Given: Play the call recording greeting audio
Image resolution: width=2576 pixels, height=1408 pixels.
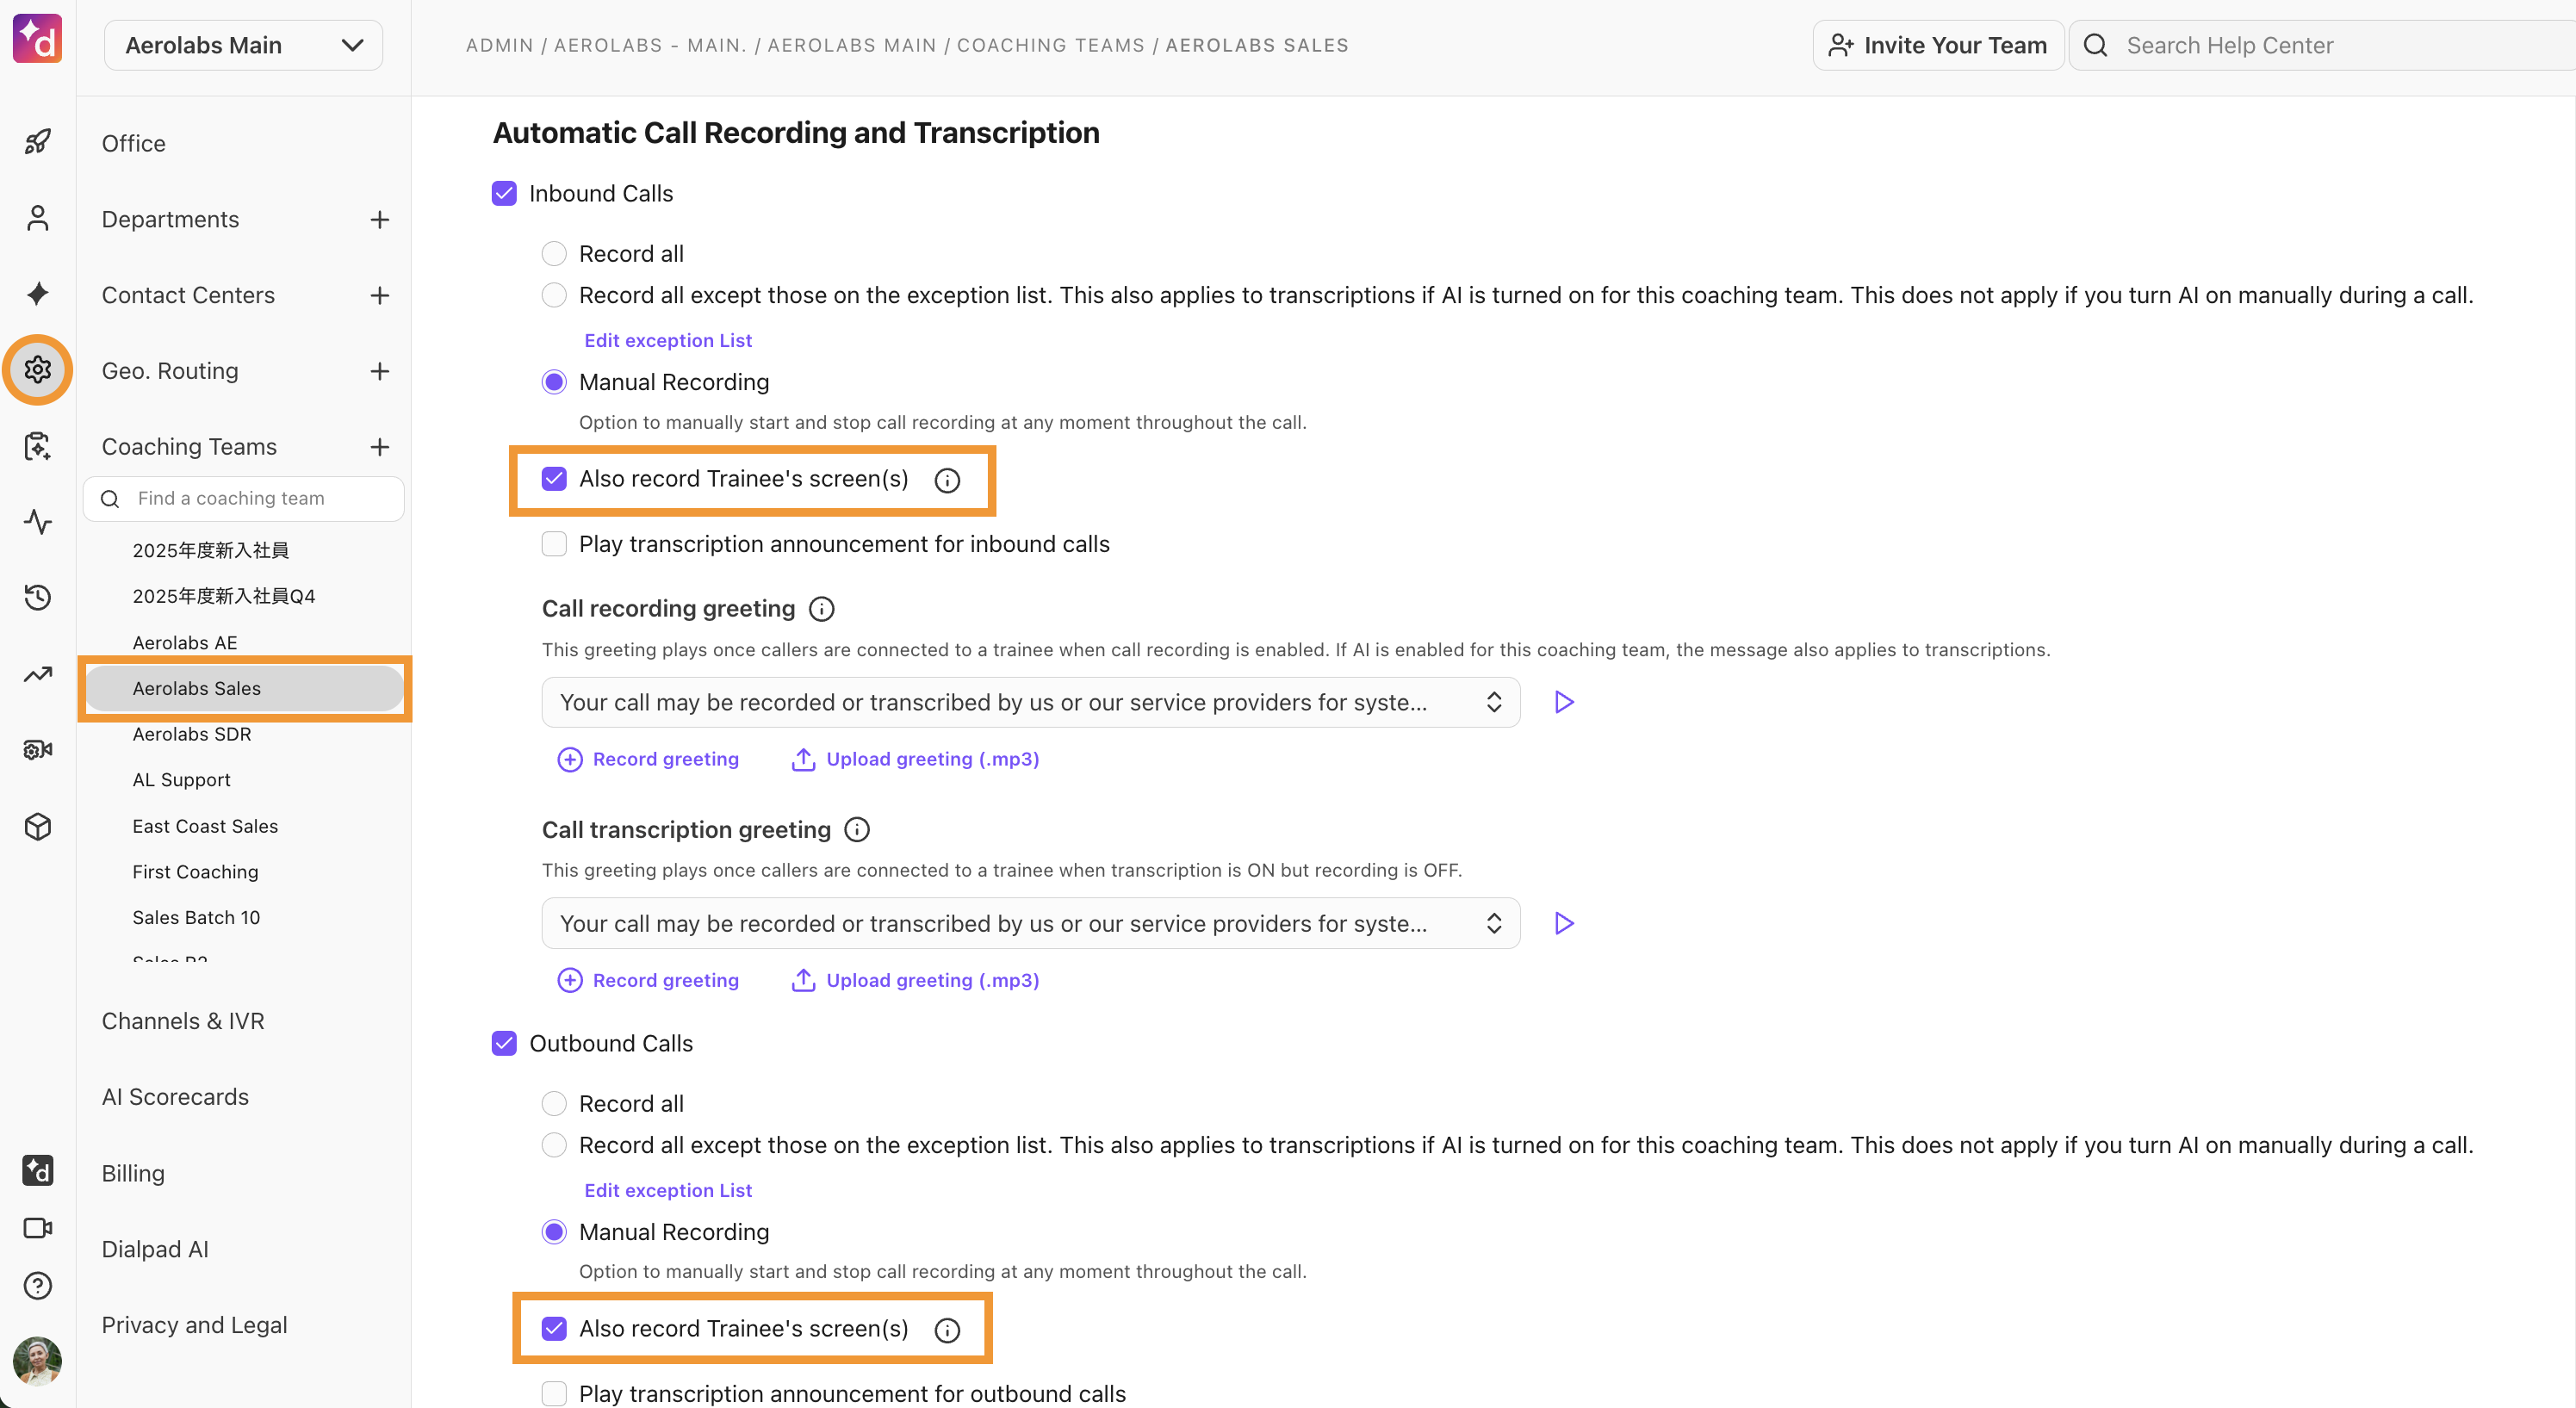Looking at the screenshot, I should coord(1564,702).
